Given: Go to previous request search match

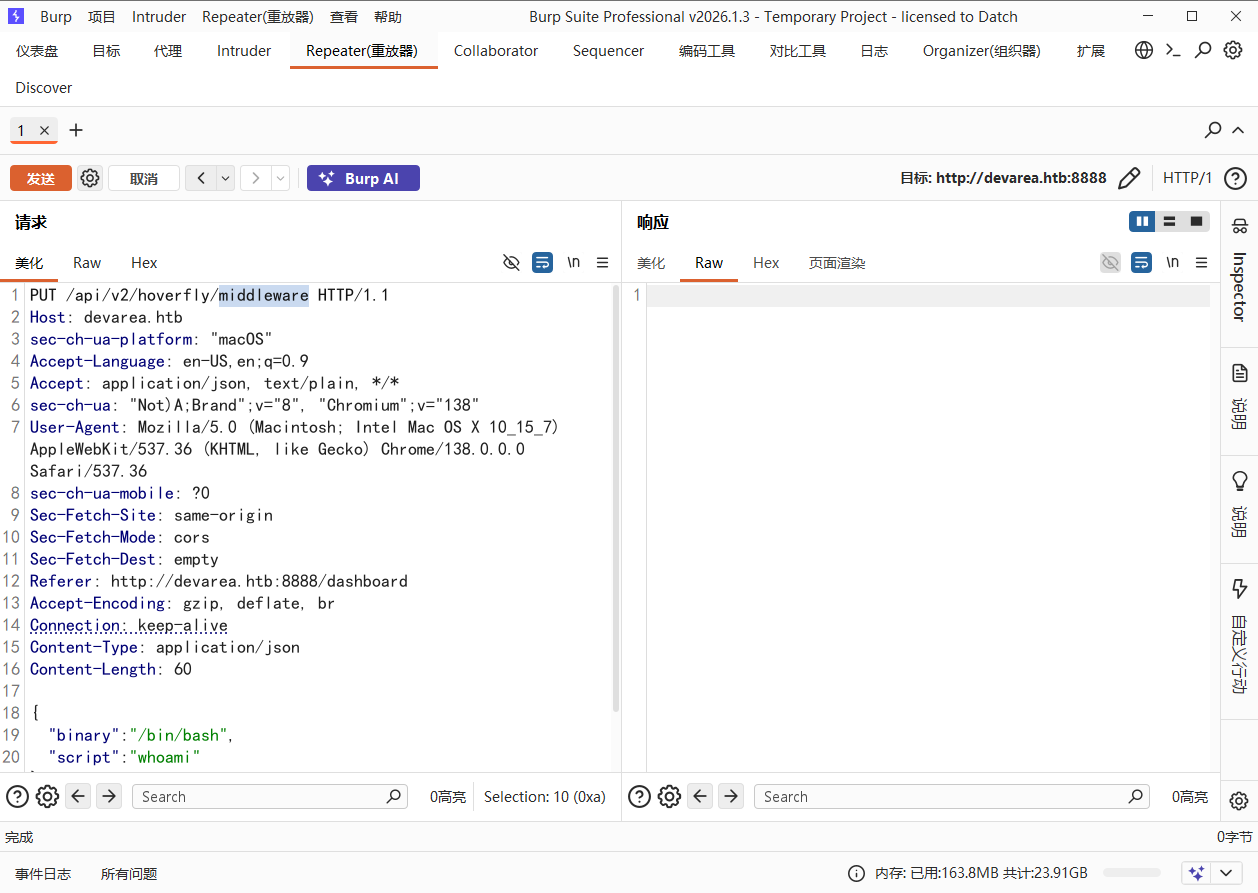Looking at the screenshot, I should 78,796.
